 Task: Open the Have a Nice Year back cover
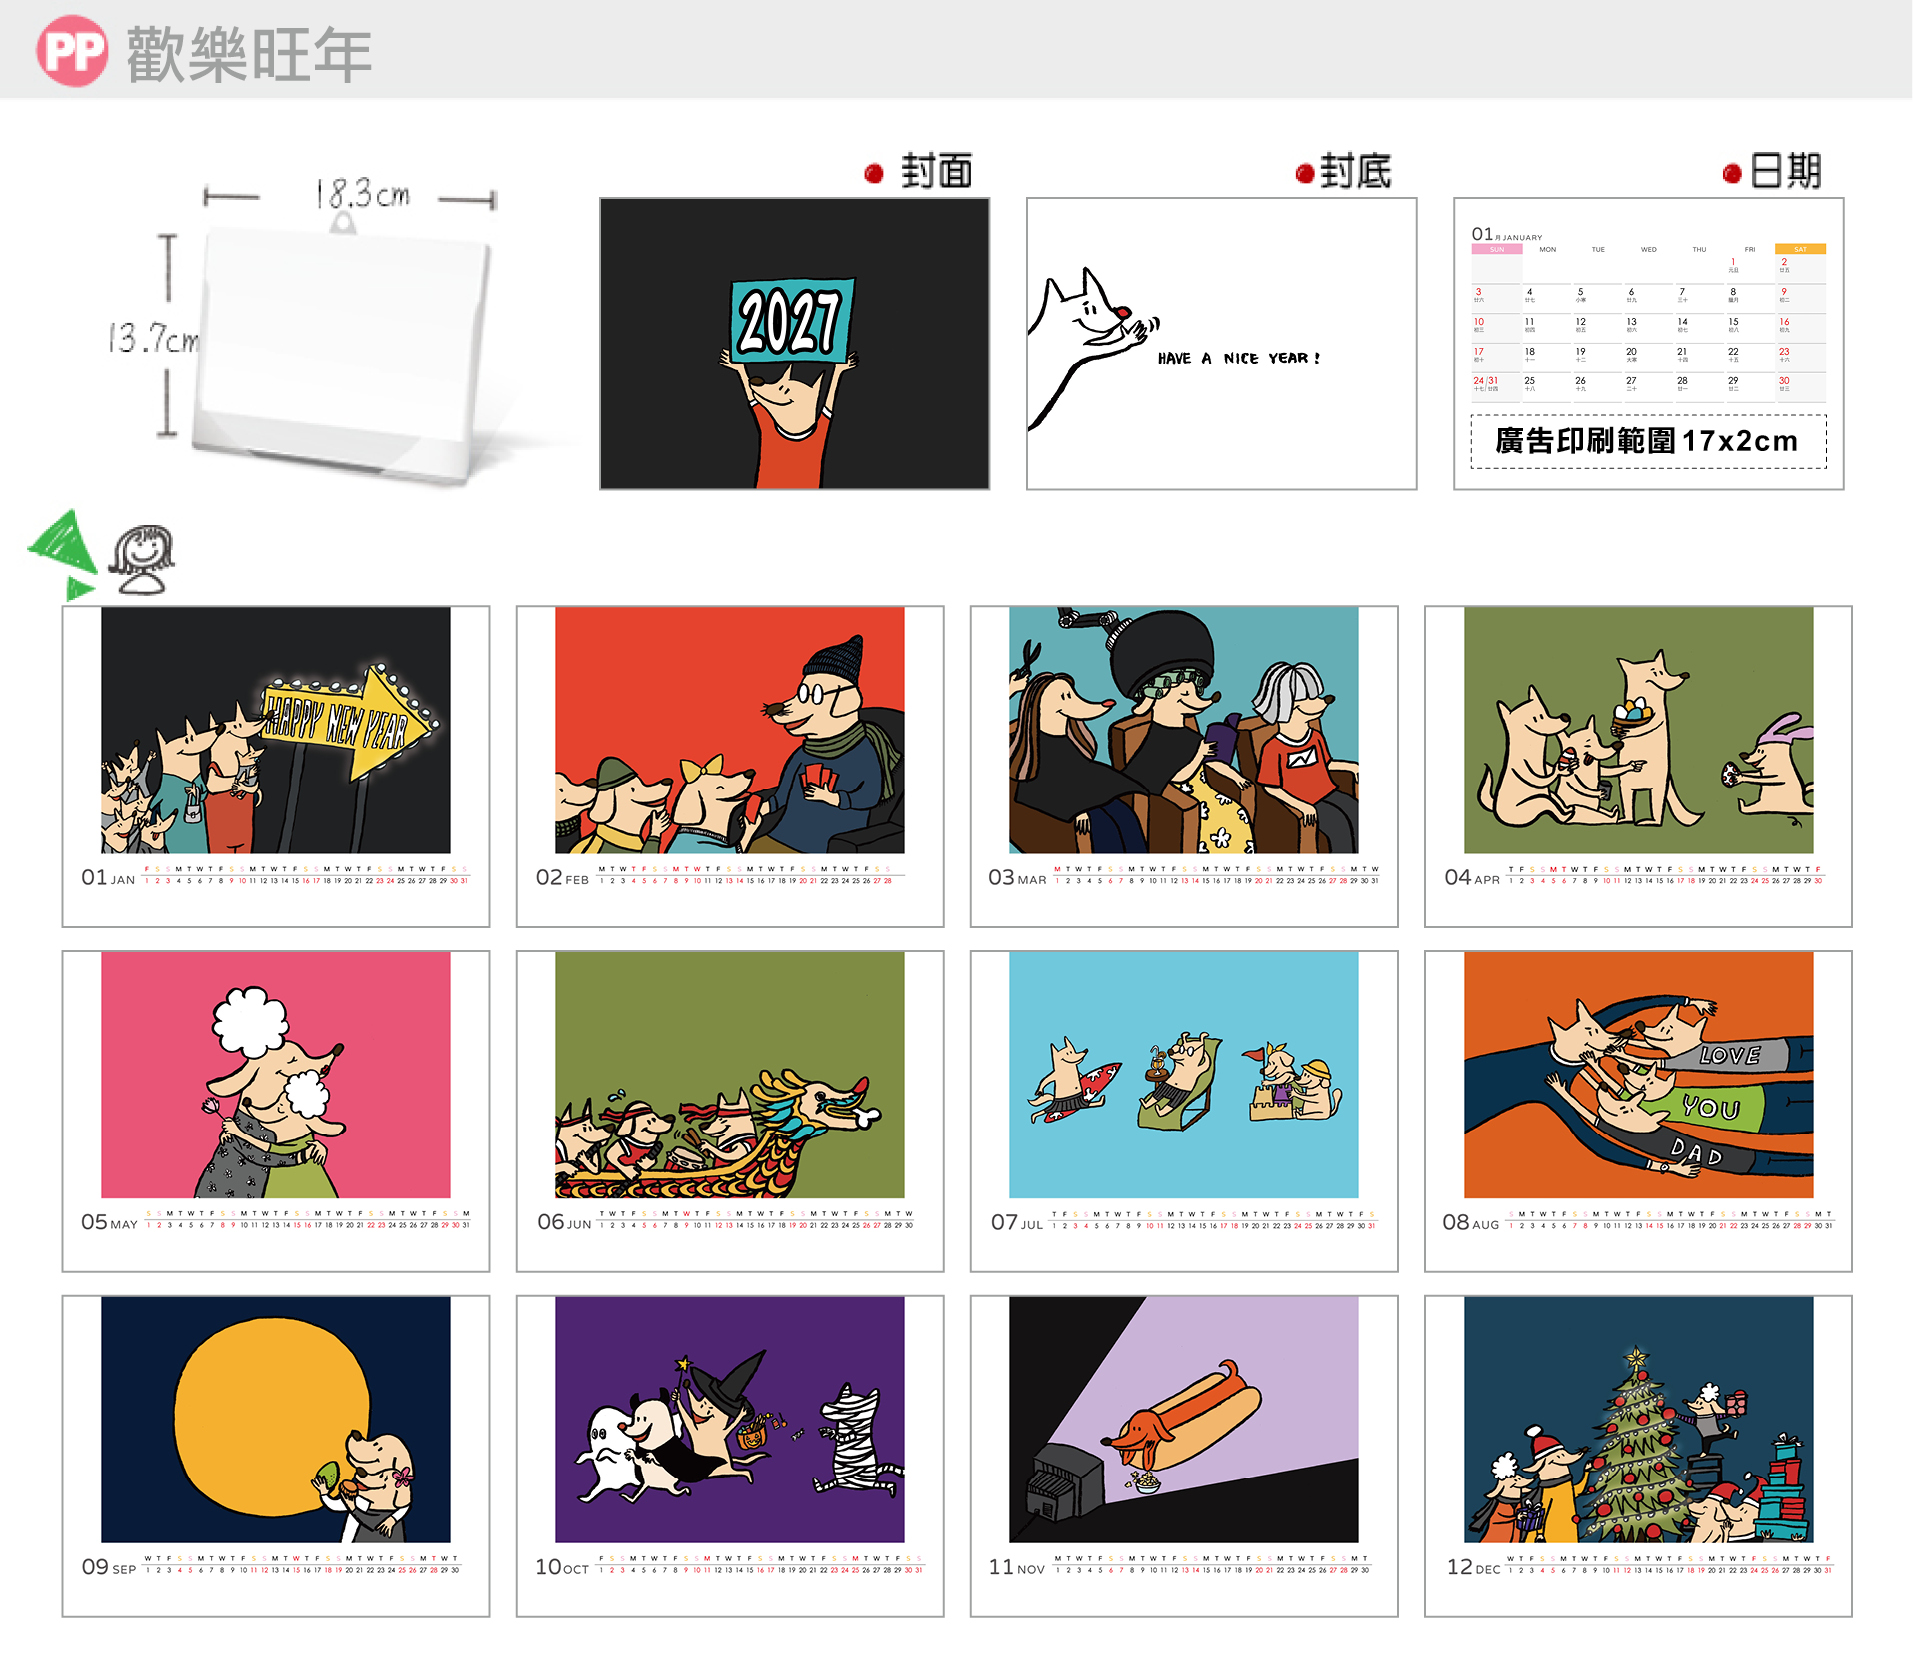[x=1221, y=343]
